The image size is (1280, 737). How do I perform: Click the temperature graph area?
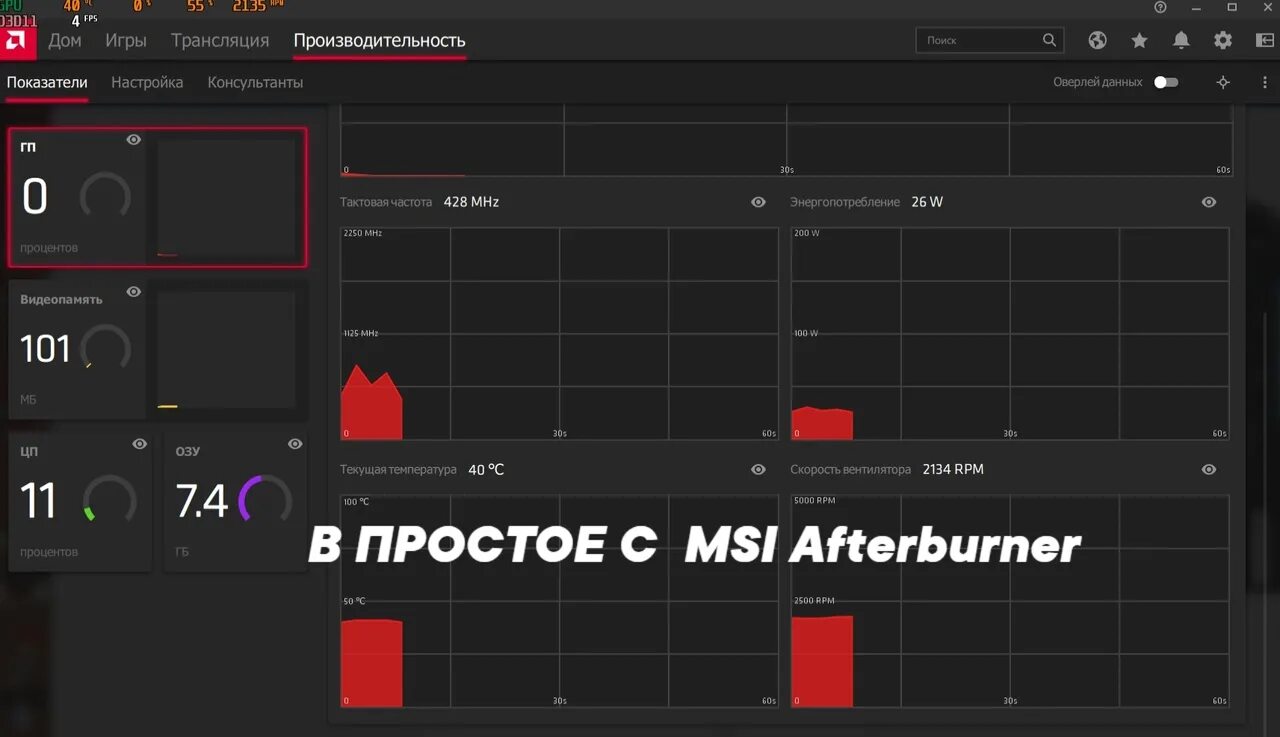pos(559,601)
